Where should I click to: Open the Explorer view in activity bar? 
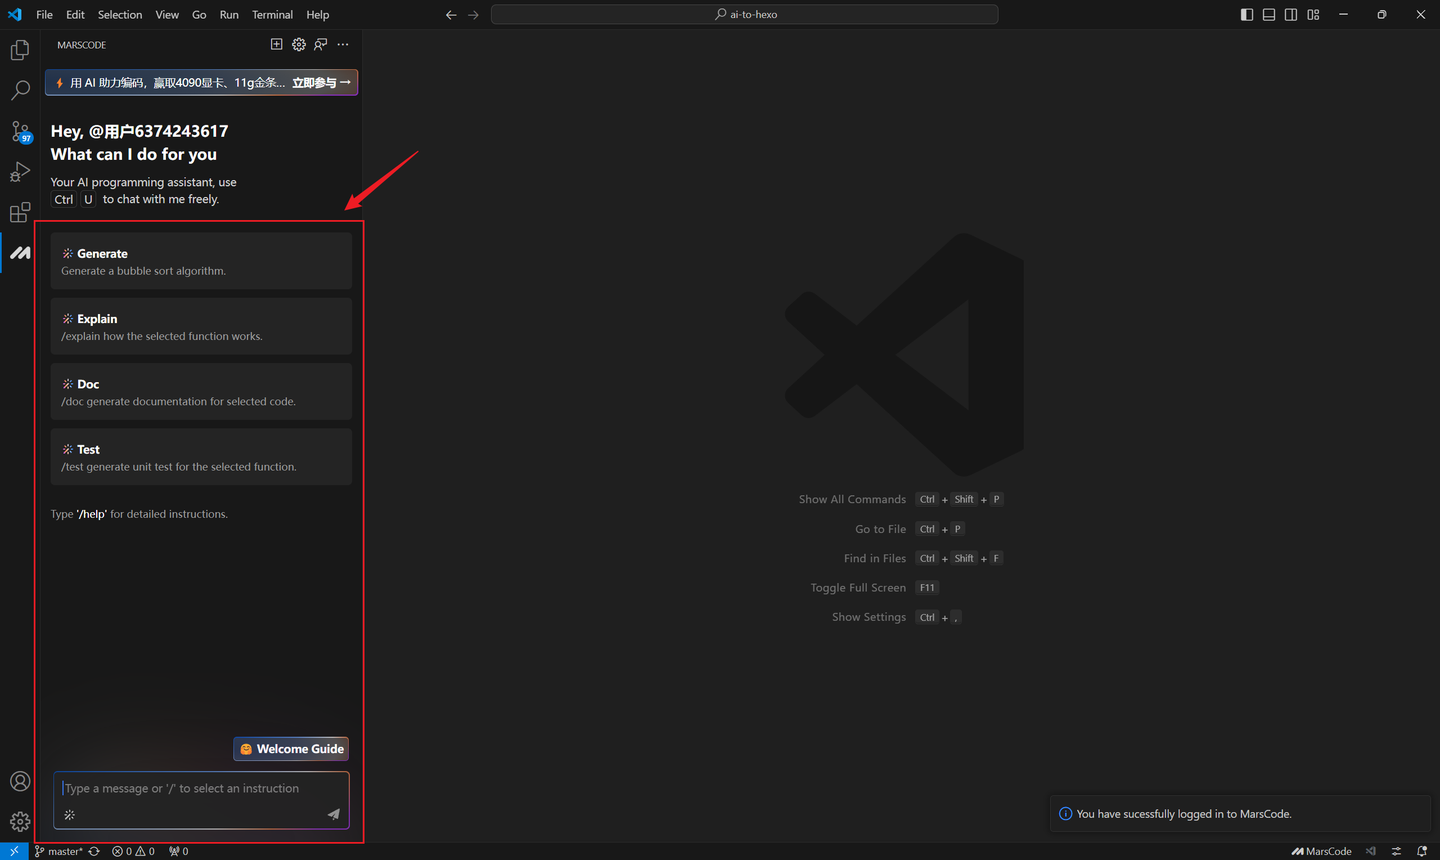pos(20,50)
